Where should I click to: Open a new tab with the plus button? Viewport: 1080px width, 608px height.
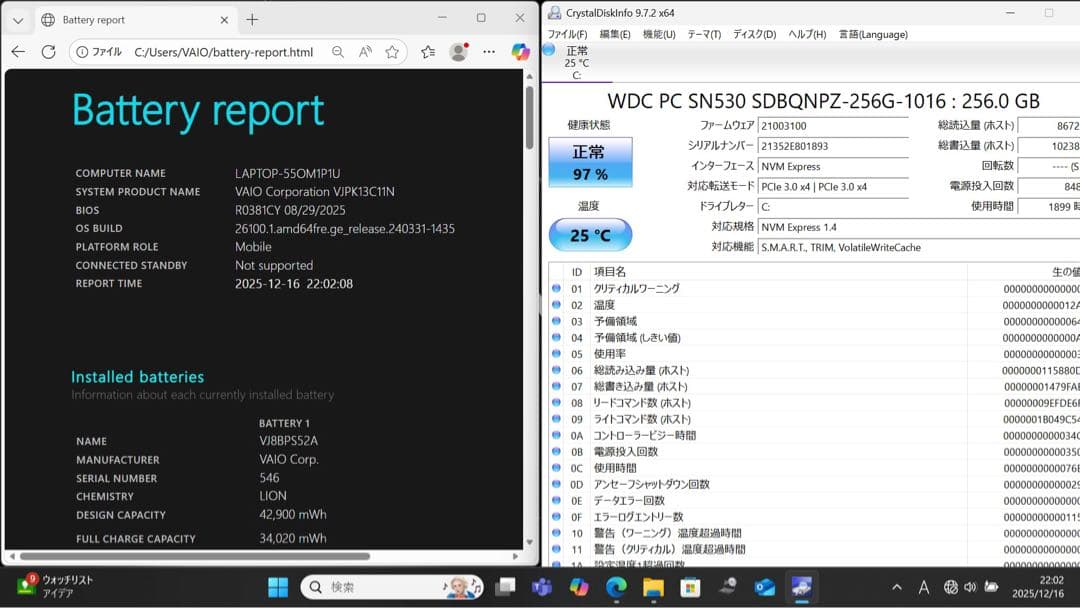pos(254,18)
